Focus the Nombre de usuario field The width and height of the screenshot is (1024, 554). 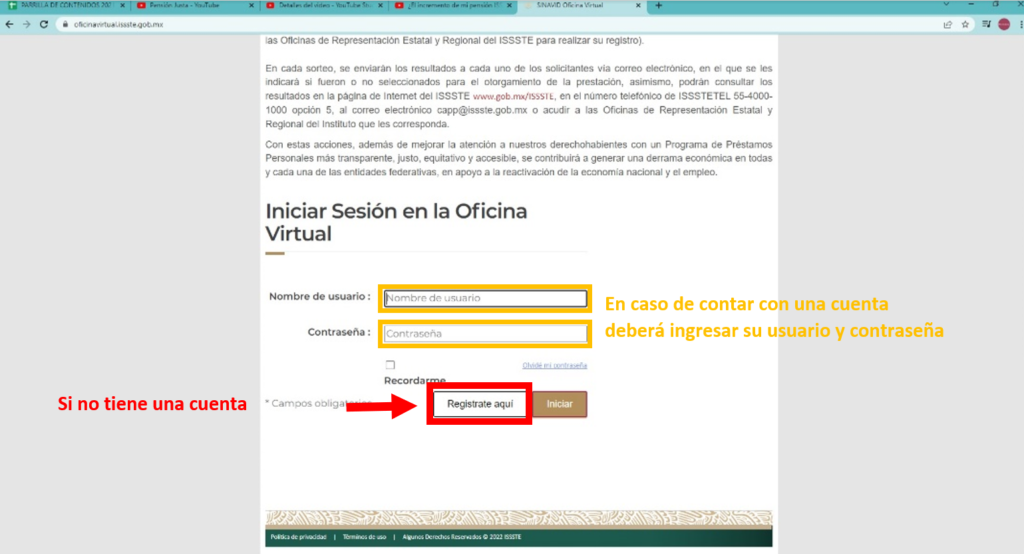[x=485, y=298]
